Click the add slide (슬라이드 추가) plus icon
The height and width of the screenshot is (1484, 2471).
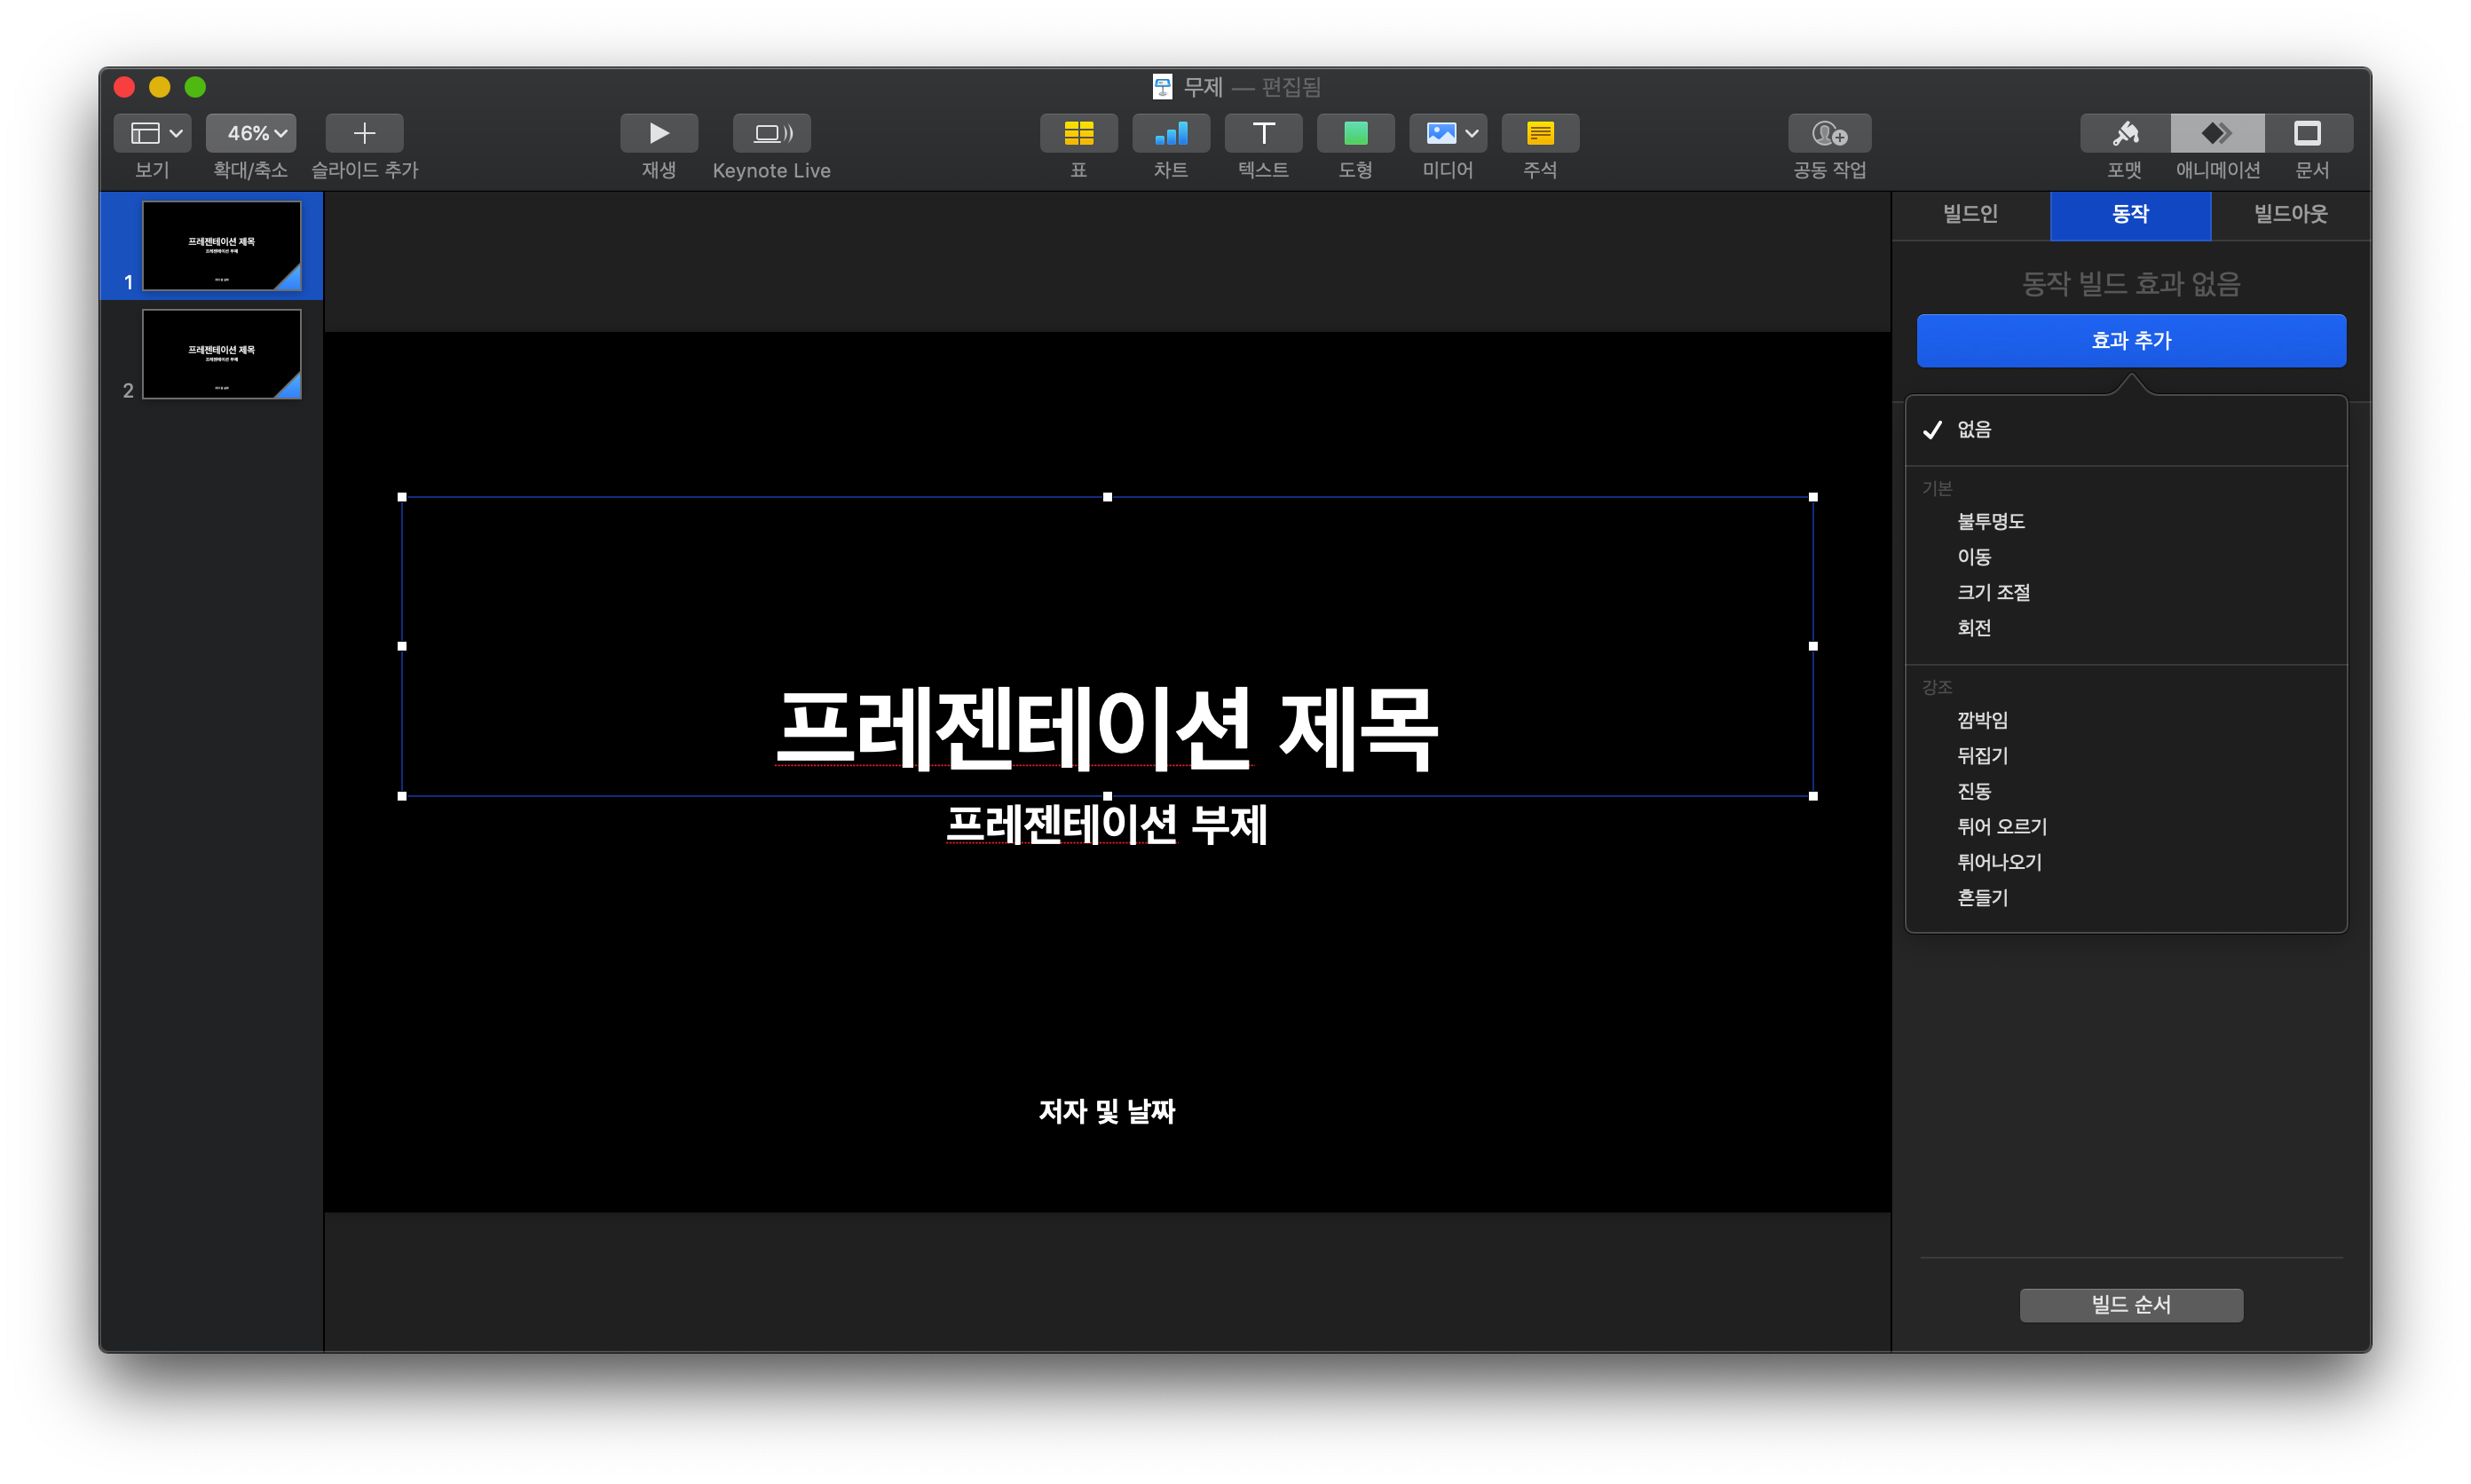364,133
